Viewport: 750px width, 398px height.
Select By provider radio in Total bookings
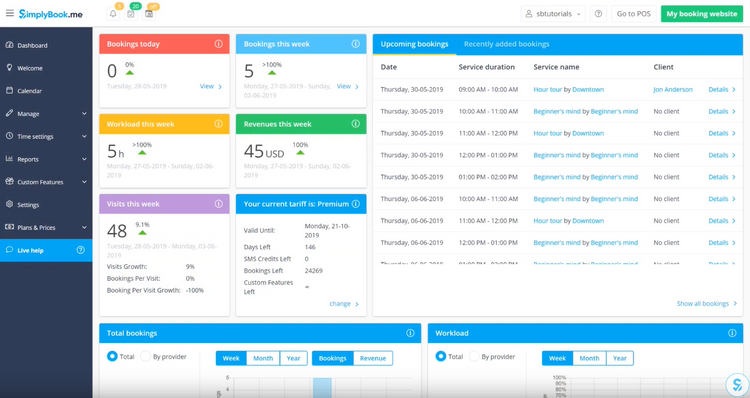[x=145, y=356]
